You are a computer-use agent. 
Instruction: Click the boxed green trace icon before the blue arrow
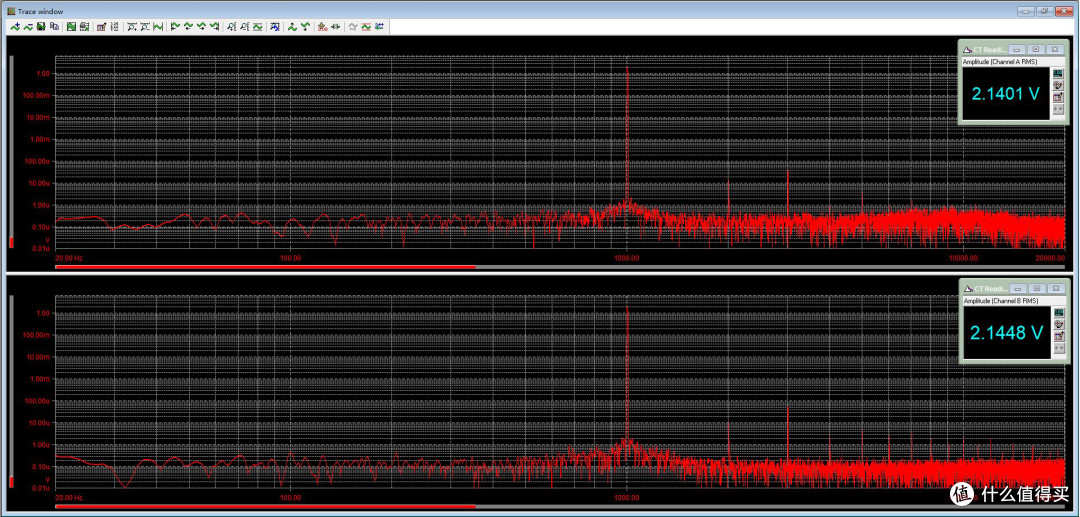click(258, 27)
